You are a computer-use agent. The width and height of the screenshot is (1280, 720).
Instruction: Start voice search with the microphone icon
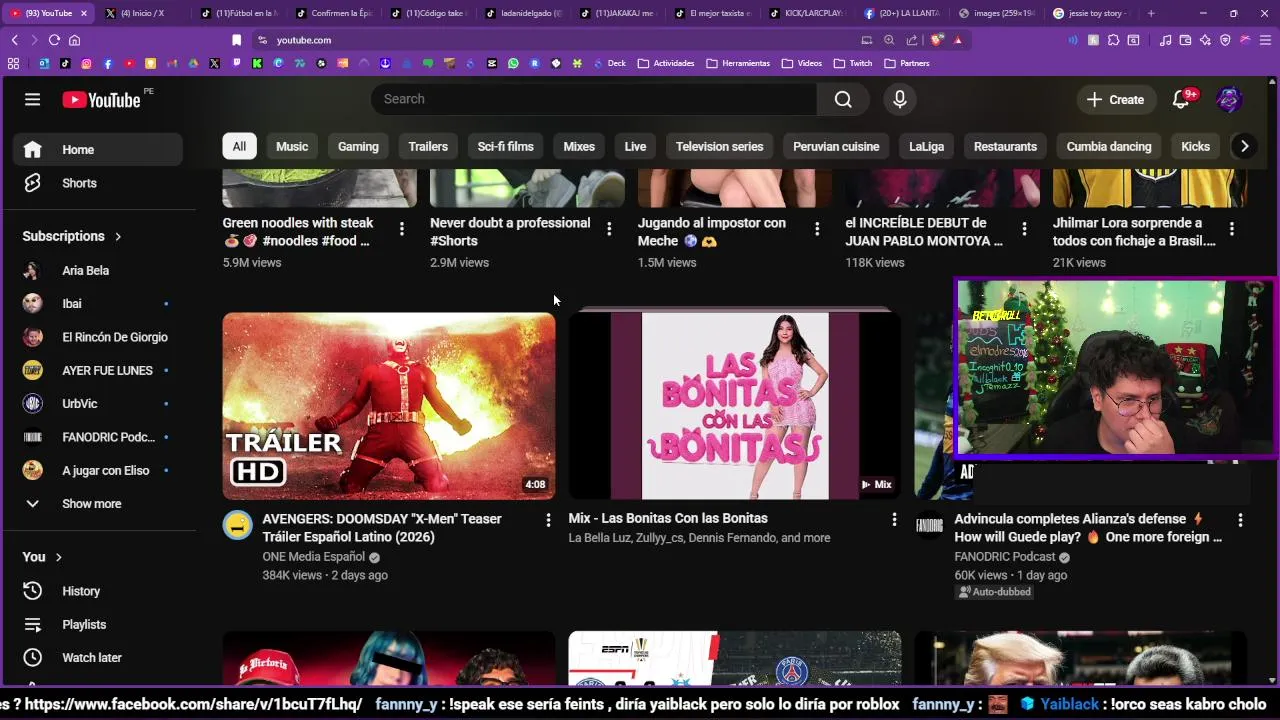pyautogui.click(x=899, y=99)
